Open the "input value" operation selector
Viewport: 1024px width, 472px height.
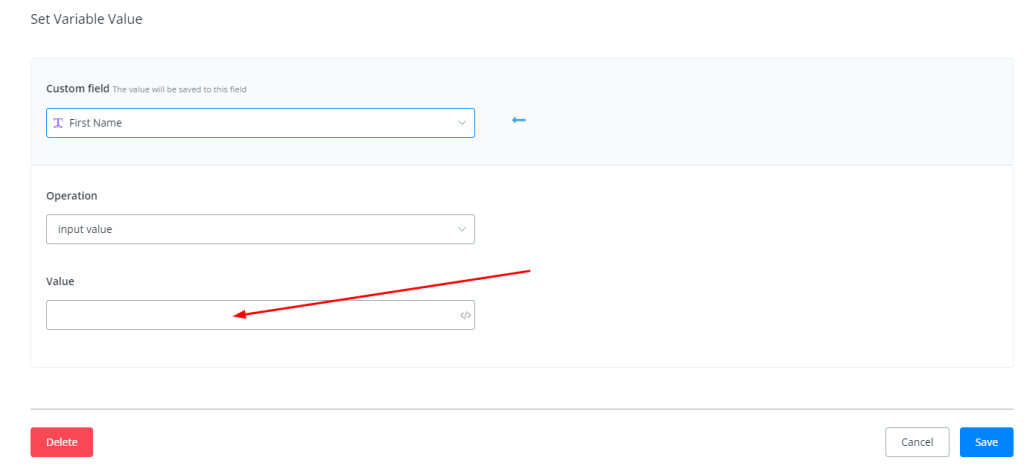tap(260, 229)
